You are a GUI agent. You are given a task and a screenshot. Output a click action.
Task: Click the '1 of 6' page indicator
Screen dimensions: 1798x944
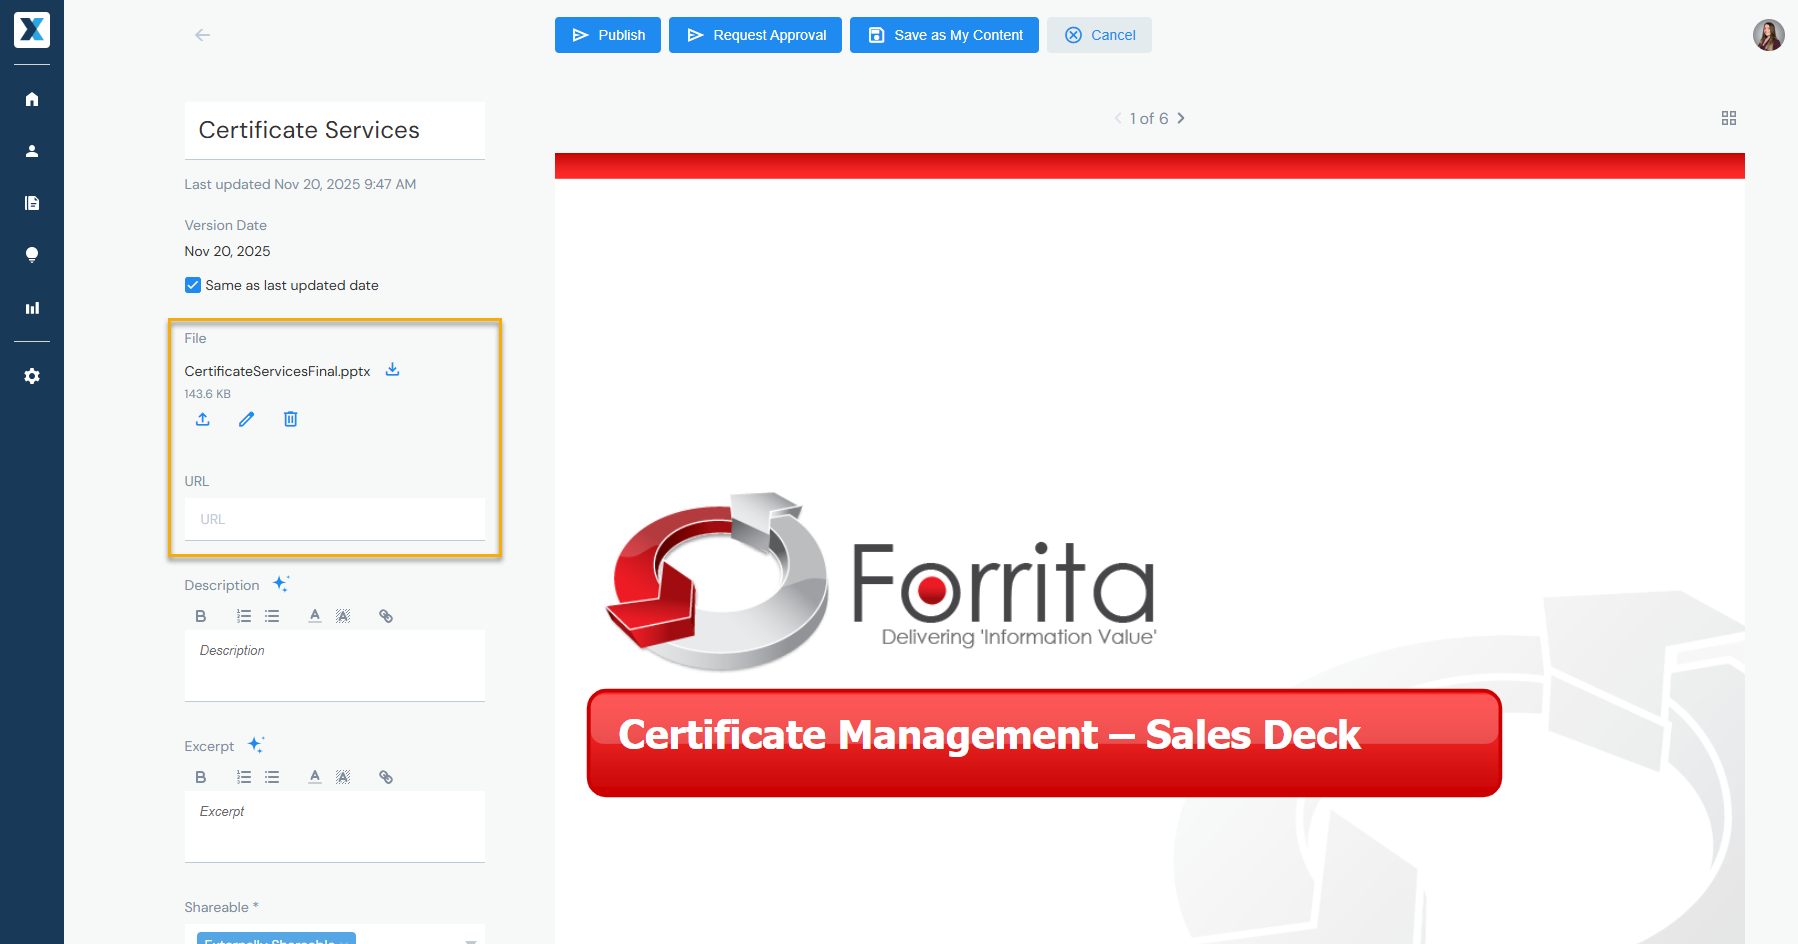pos(1149,118)
